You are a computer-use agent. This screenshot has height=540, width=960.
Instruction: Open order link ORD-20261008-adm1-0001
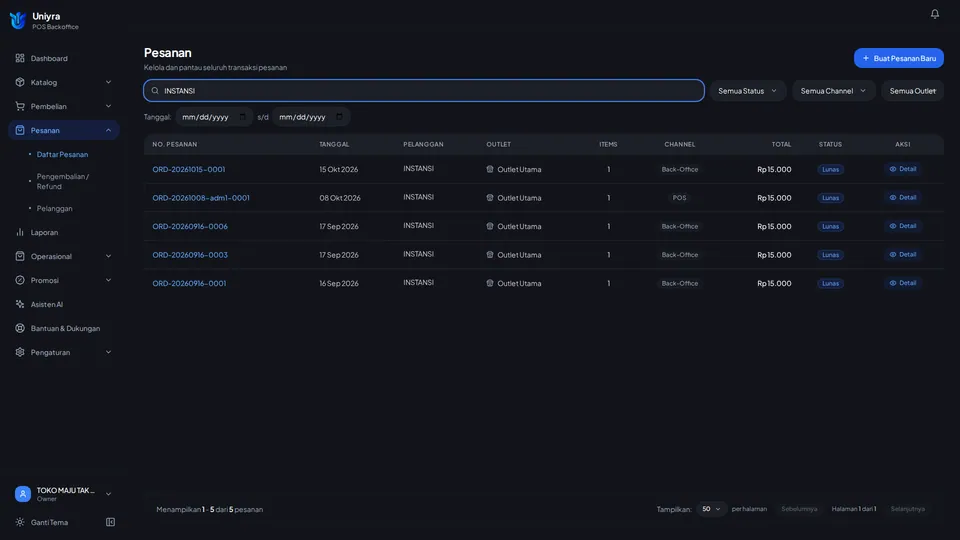pyautogui.click(x=201, y=198)
